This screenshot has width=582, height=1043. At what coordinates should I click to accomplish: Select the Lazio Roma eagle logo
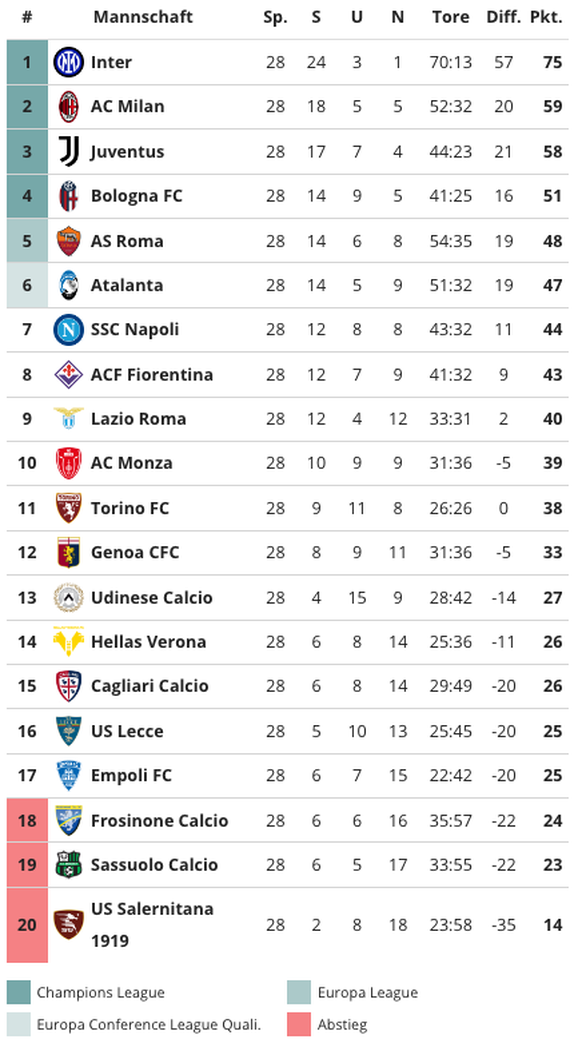(69, 419)
